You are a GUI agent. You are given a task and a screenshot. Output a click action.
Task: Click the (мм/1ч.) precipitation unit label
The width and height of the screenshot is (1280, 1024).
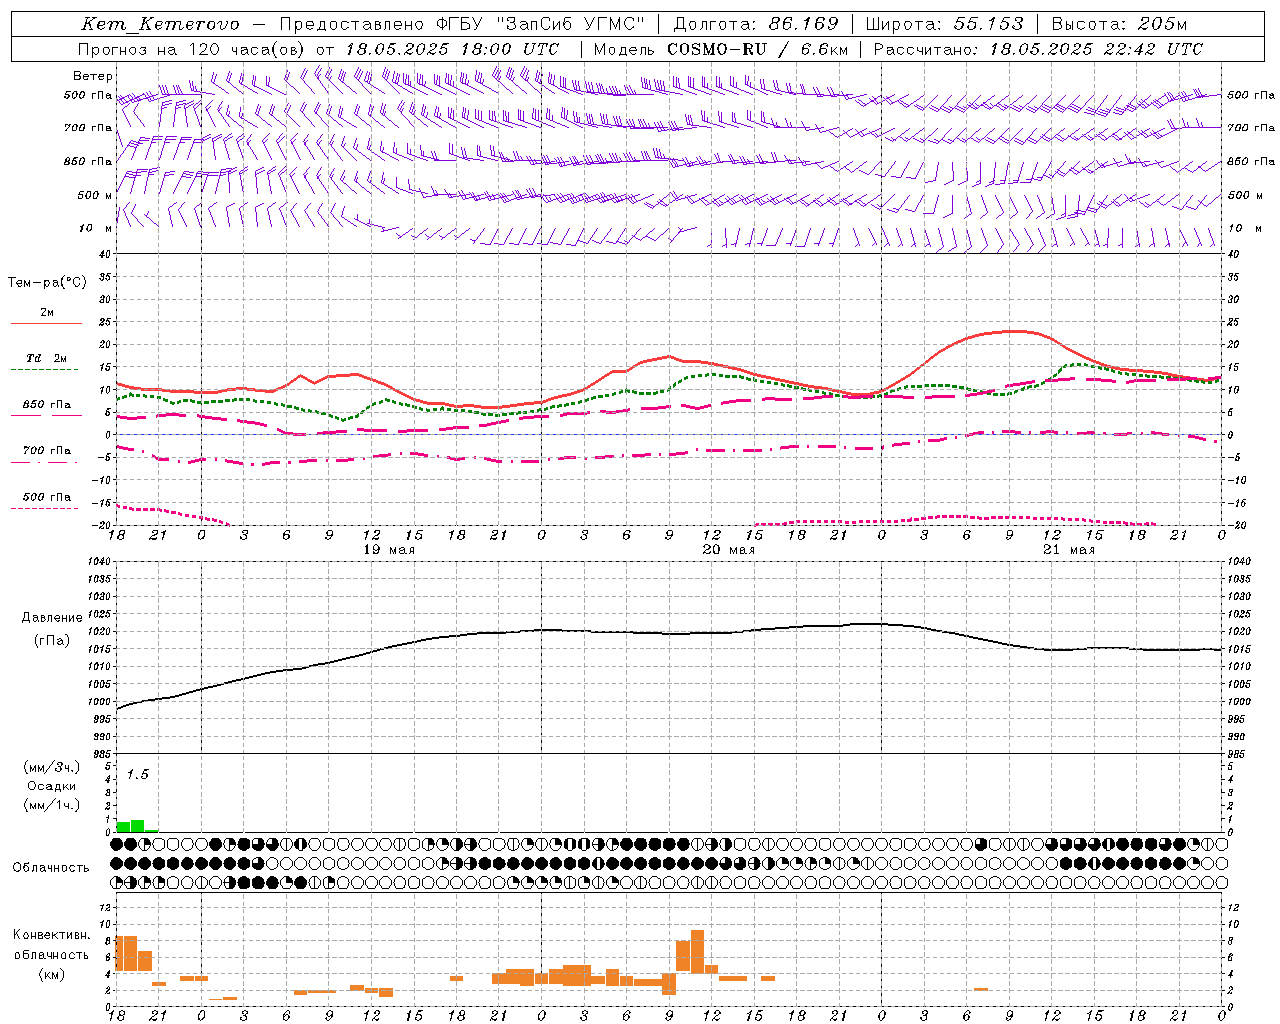tap(52, 805)
